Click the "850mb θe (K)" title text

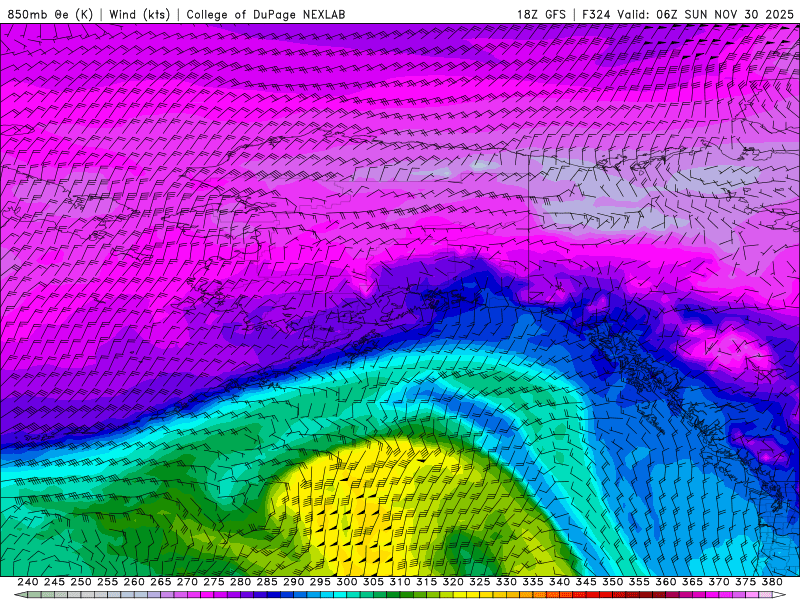[x=50, y=14]
